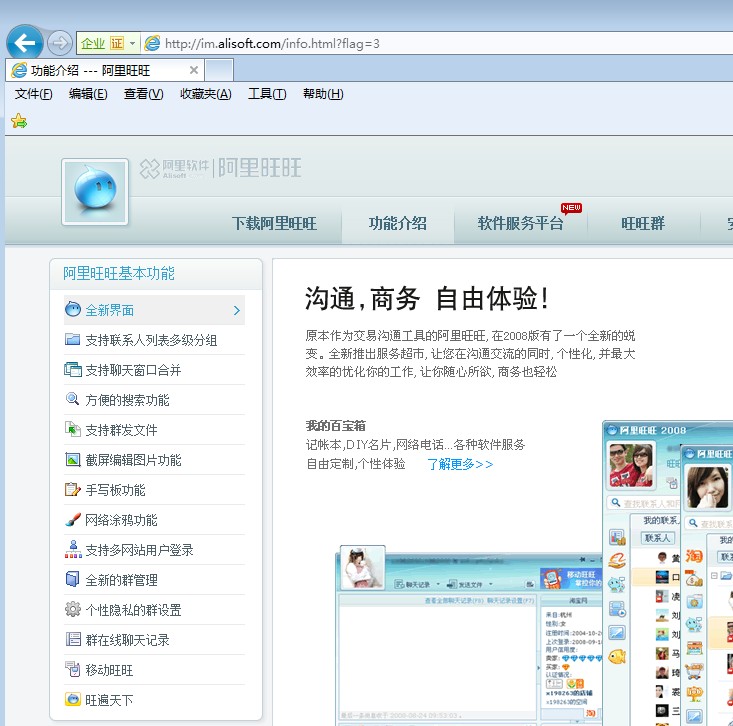Open 手写板功能 feature link

(115, 490)
